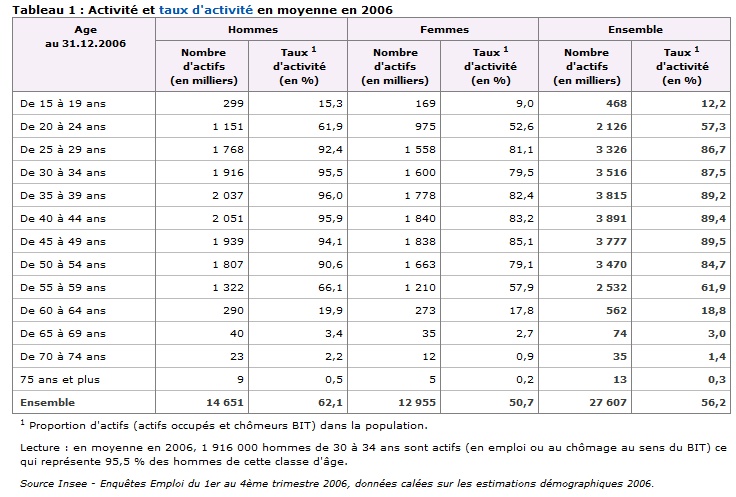Click the value 562 for ages 60-64

(x=616, y=311)
